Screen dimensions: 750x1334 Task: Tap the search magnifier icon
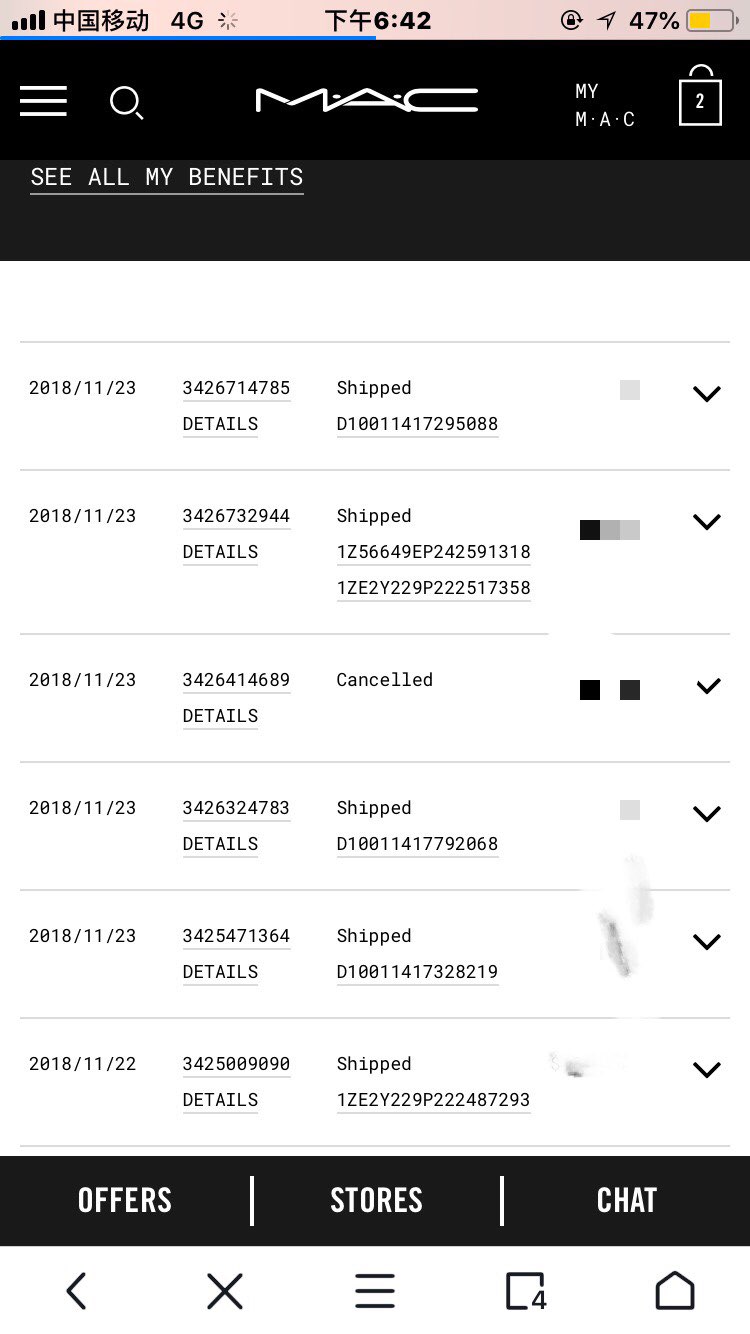[x=126, y=103]
